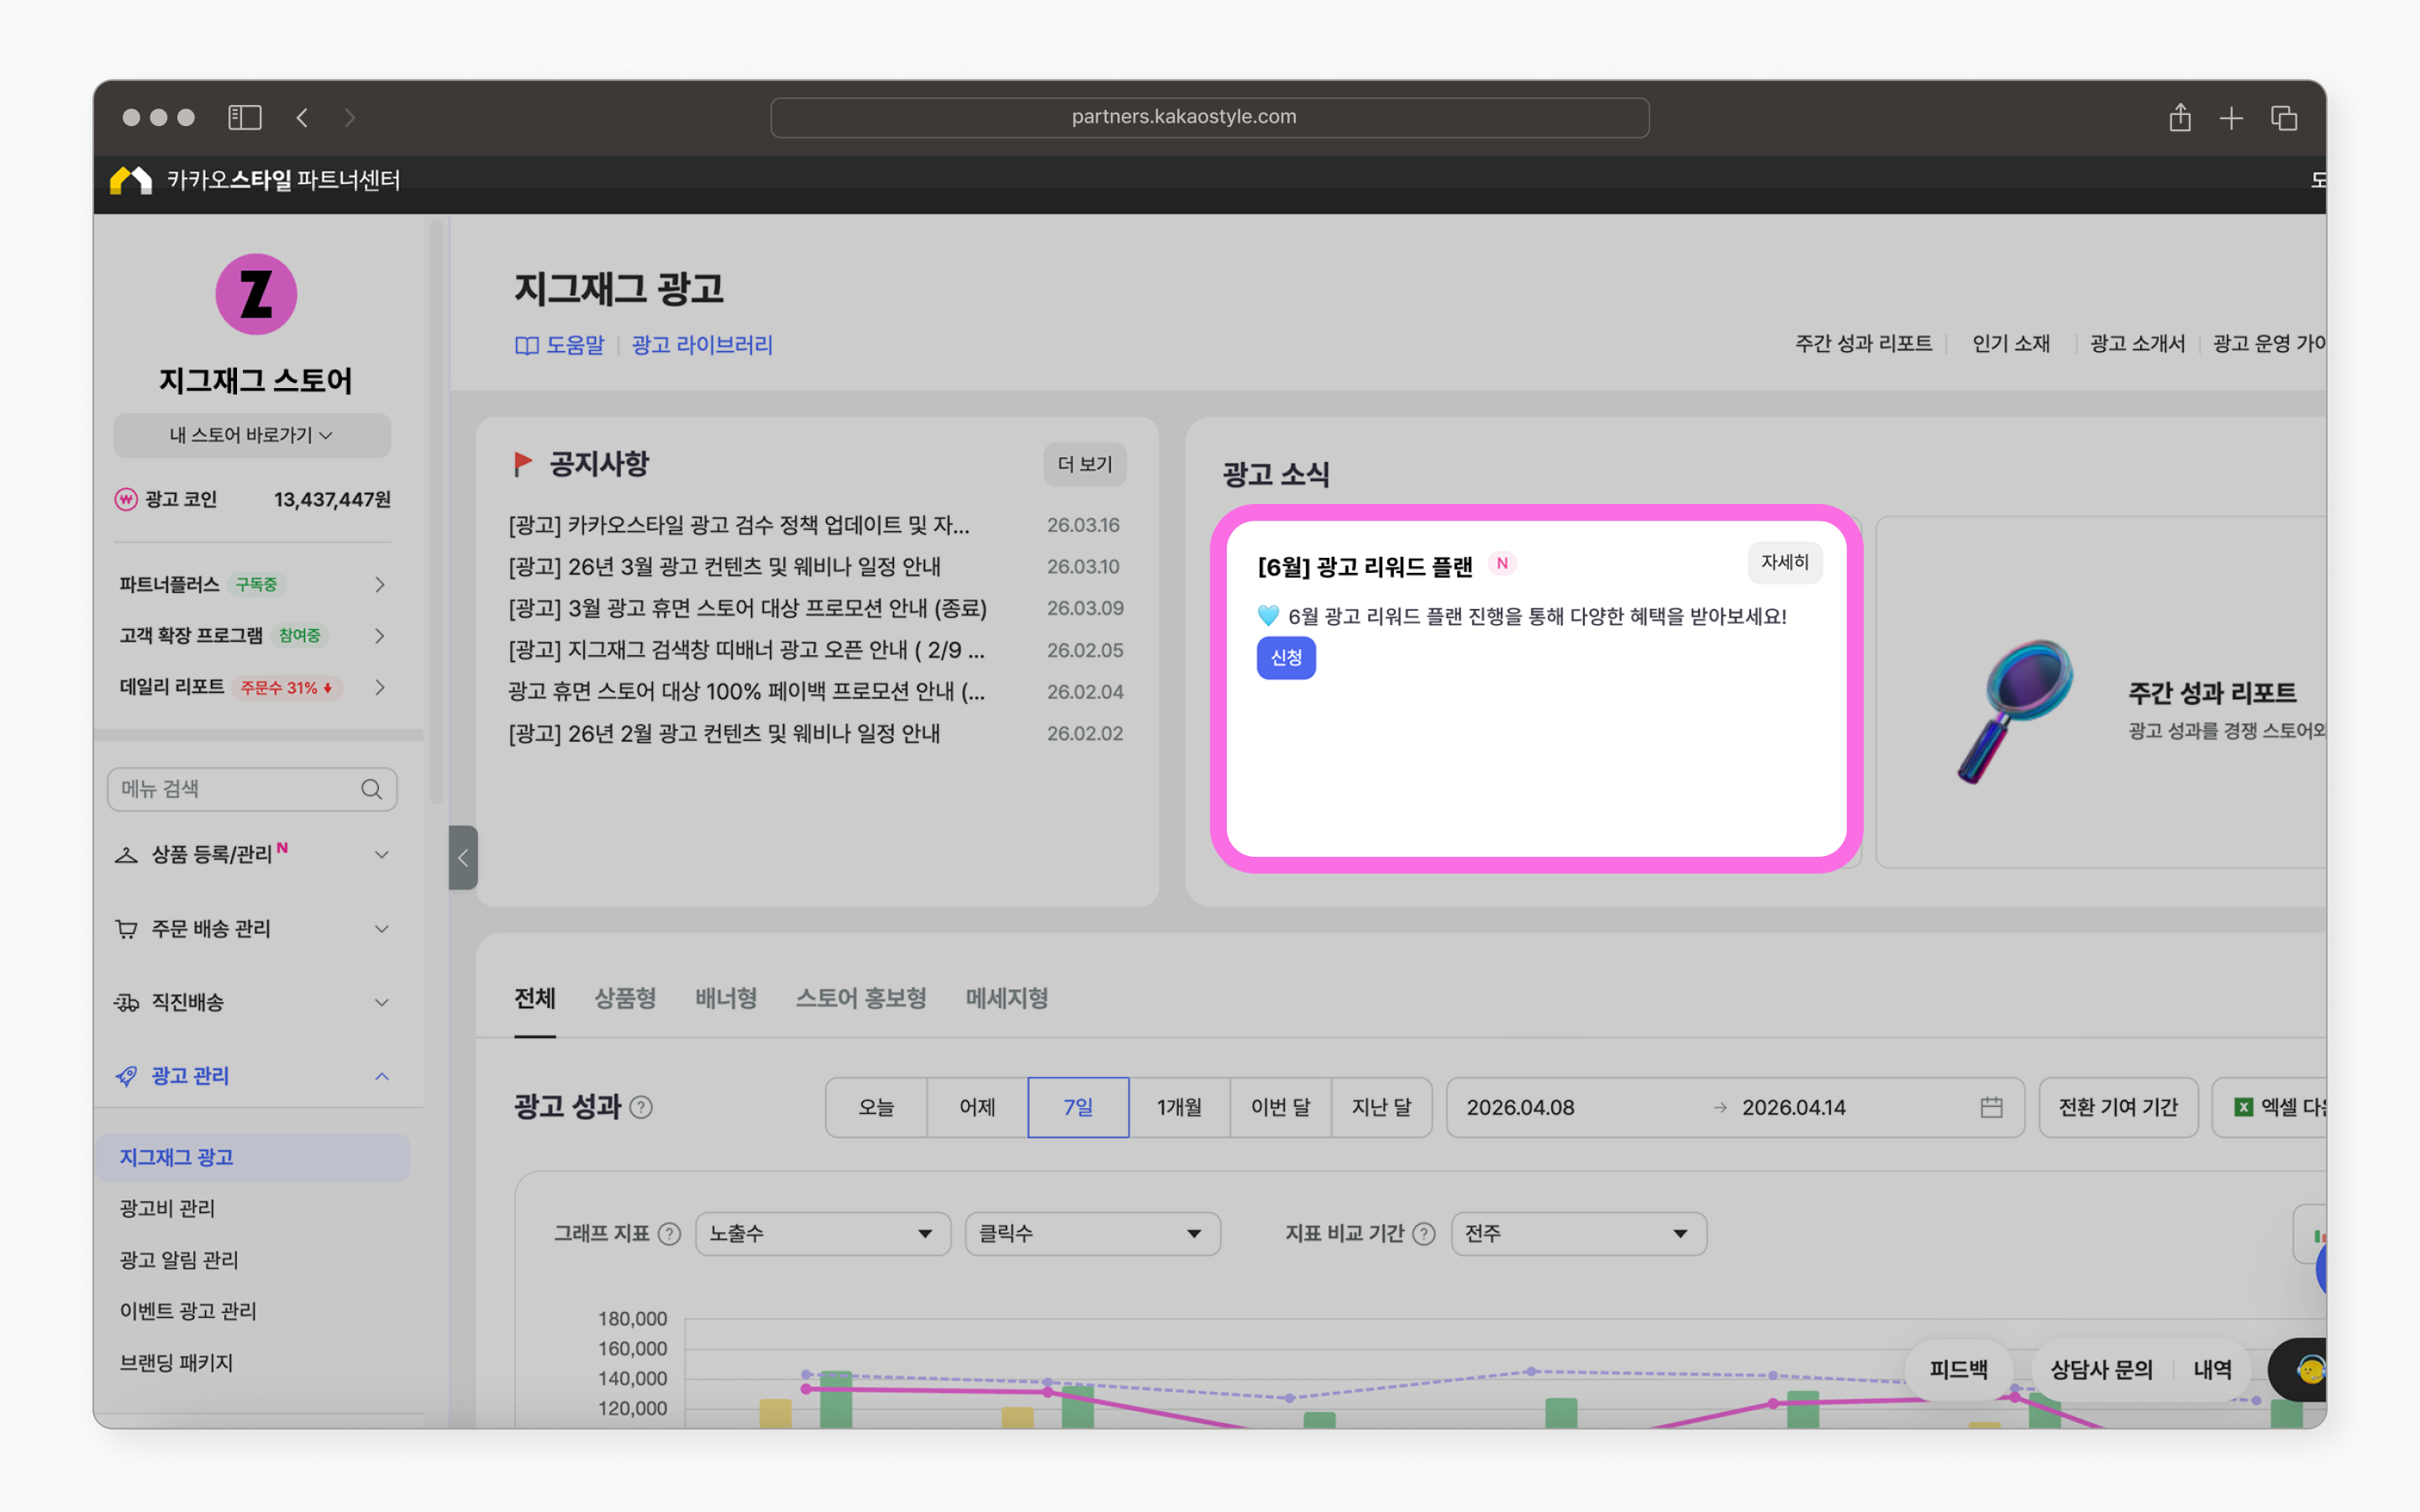Open the 광고 라이브러리 link
The width and height of the screenshot is (2420, 1512).
coord(702,346)
